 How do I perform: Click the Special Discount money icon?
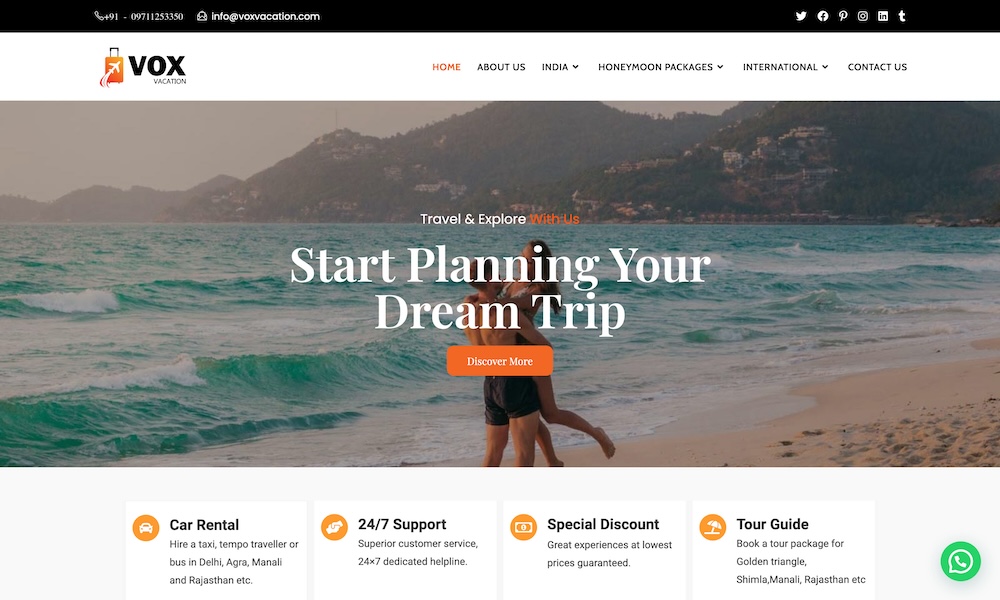pos(524,527)
